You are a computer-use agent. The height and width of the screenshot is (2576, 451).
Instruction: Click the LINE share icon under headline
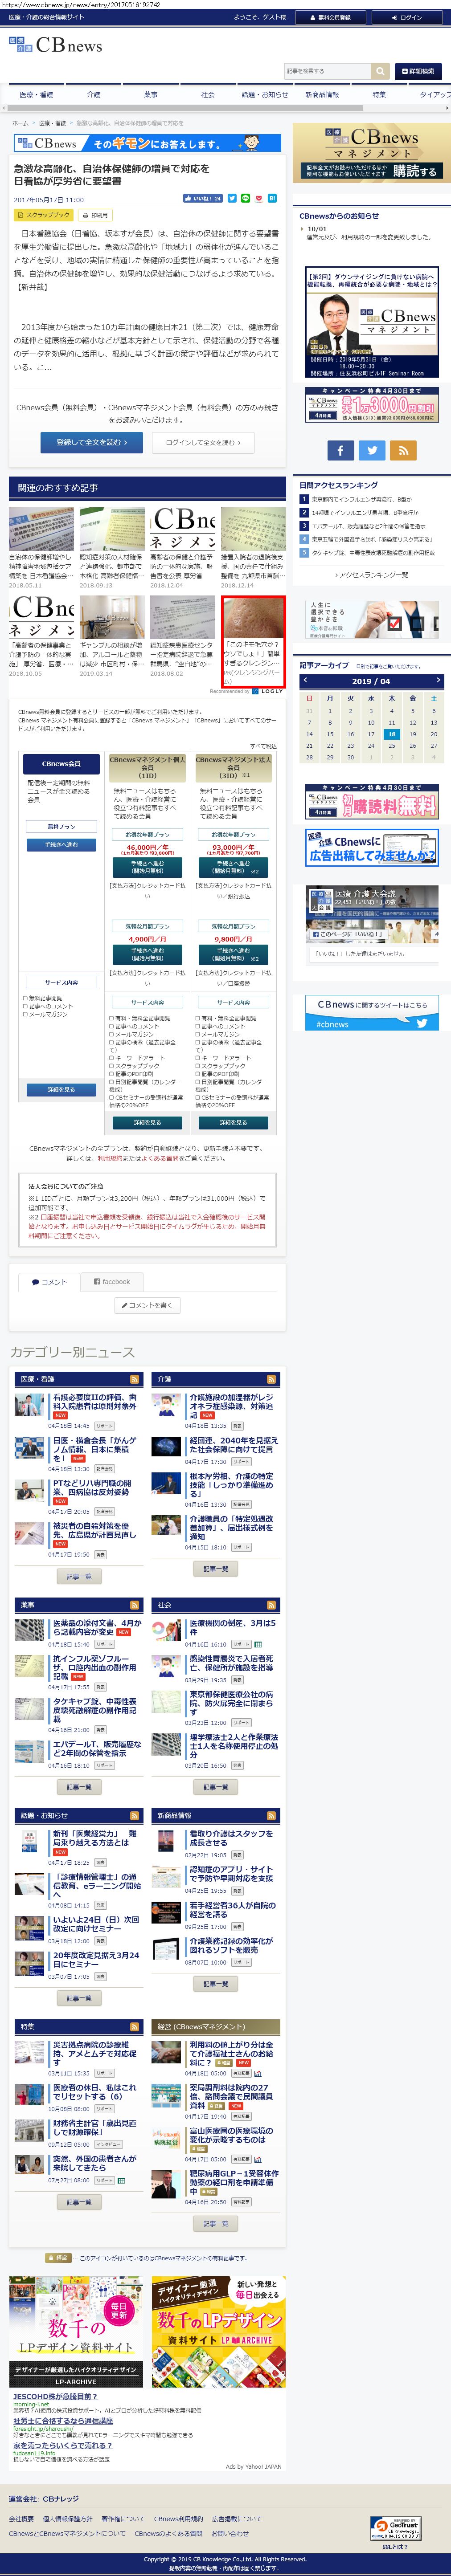point(245,198)
